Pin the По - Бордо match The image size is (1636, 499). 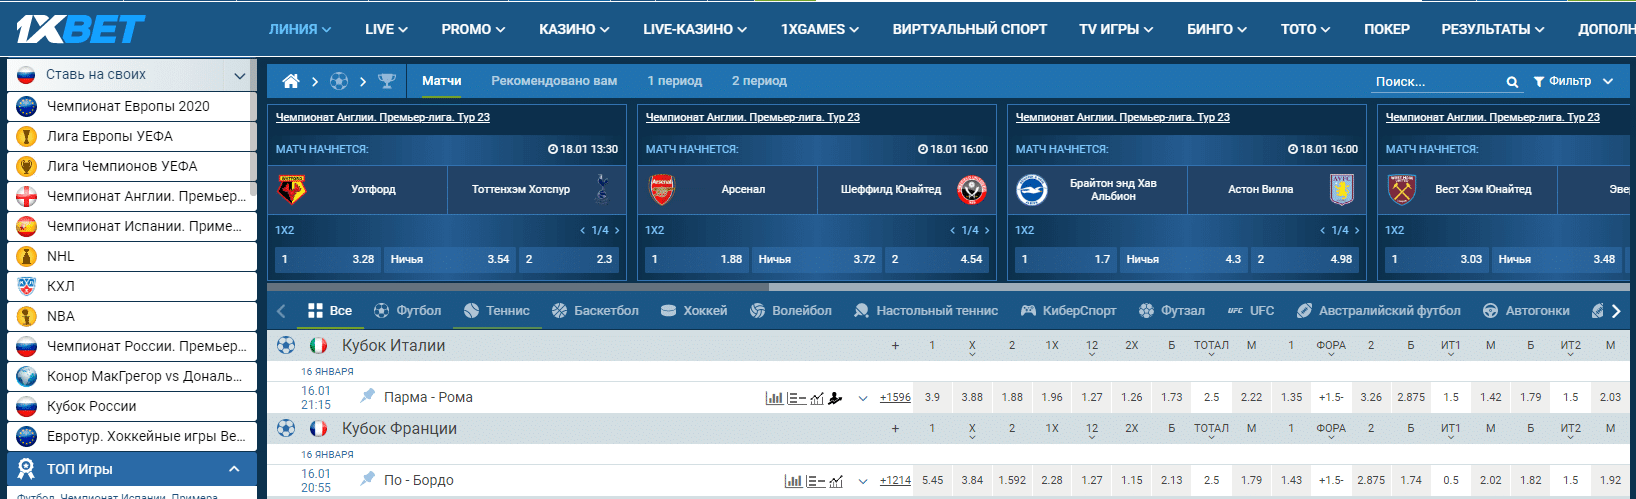368,479
